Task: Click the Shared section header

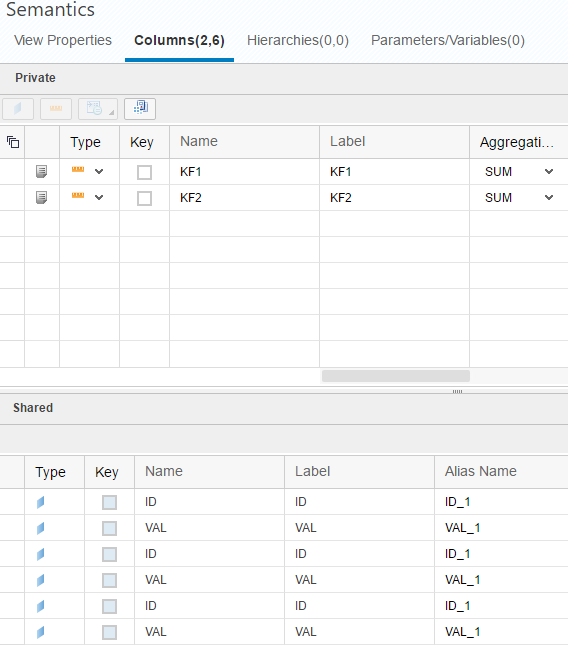Action: (x=33, y=408)
